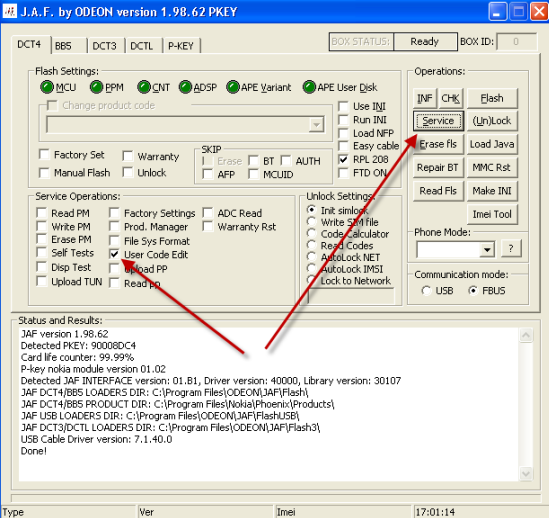Toggle the PPM green indicator
Viewport: 549px width, 518px height.
(x=96, y=87)
